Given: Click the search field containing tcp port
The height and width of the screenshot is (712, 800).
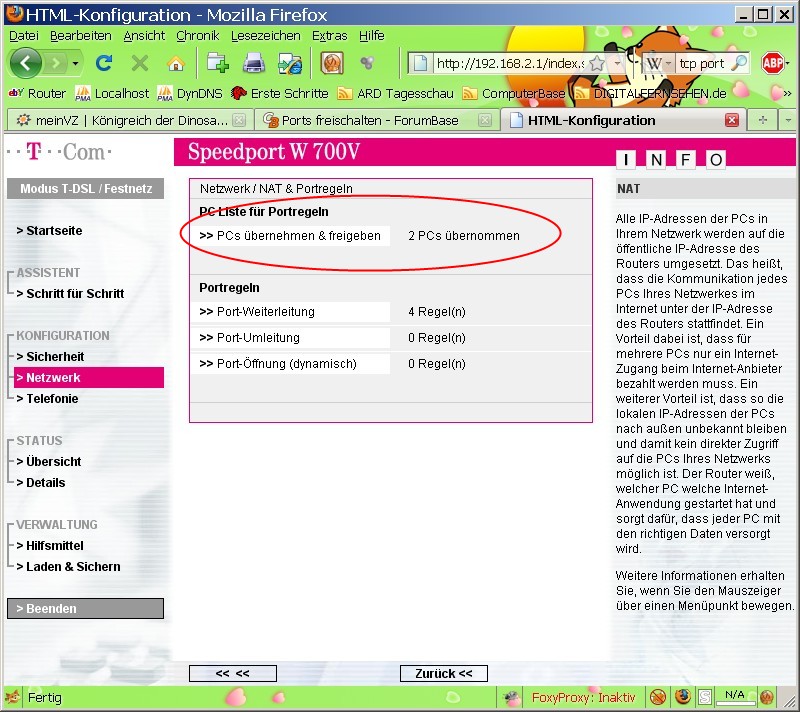Looking at the screenshot, I should [x=703, y=64].
